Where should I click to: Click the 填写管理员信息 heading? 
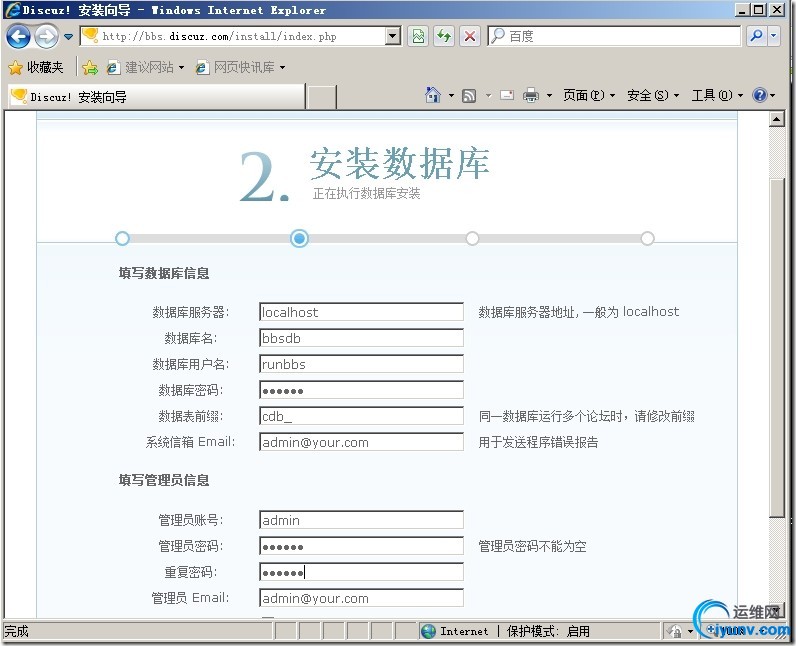(164, 480)
